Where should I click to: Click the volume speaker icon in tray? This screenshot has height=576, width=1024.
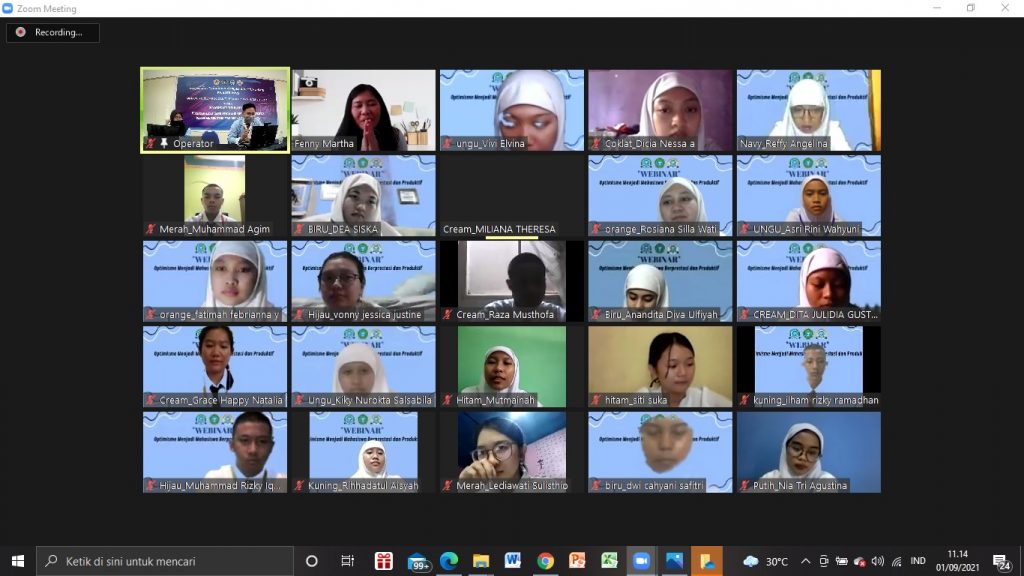[x=877, y=561]
